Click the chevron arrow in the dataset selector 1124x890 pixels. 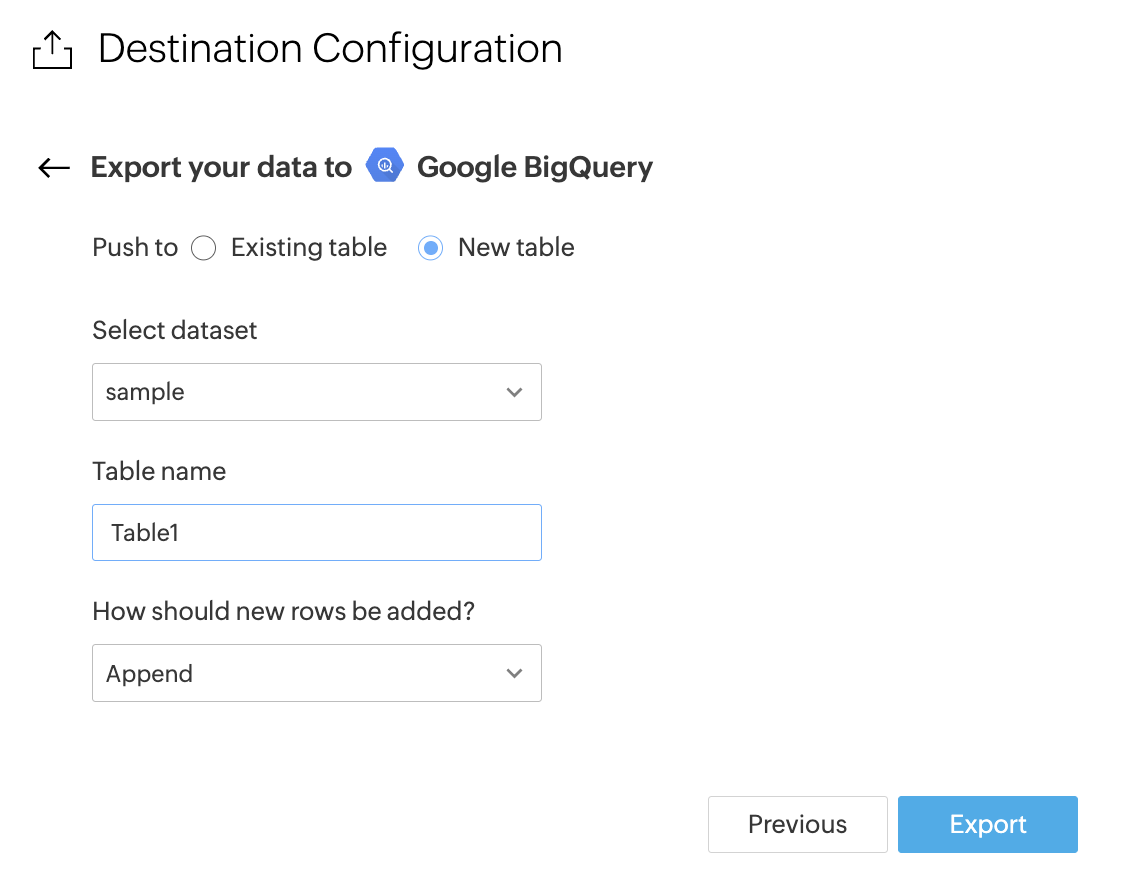click(514, 392)
